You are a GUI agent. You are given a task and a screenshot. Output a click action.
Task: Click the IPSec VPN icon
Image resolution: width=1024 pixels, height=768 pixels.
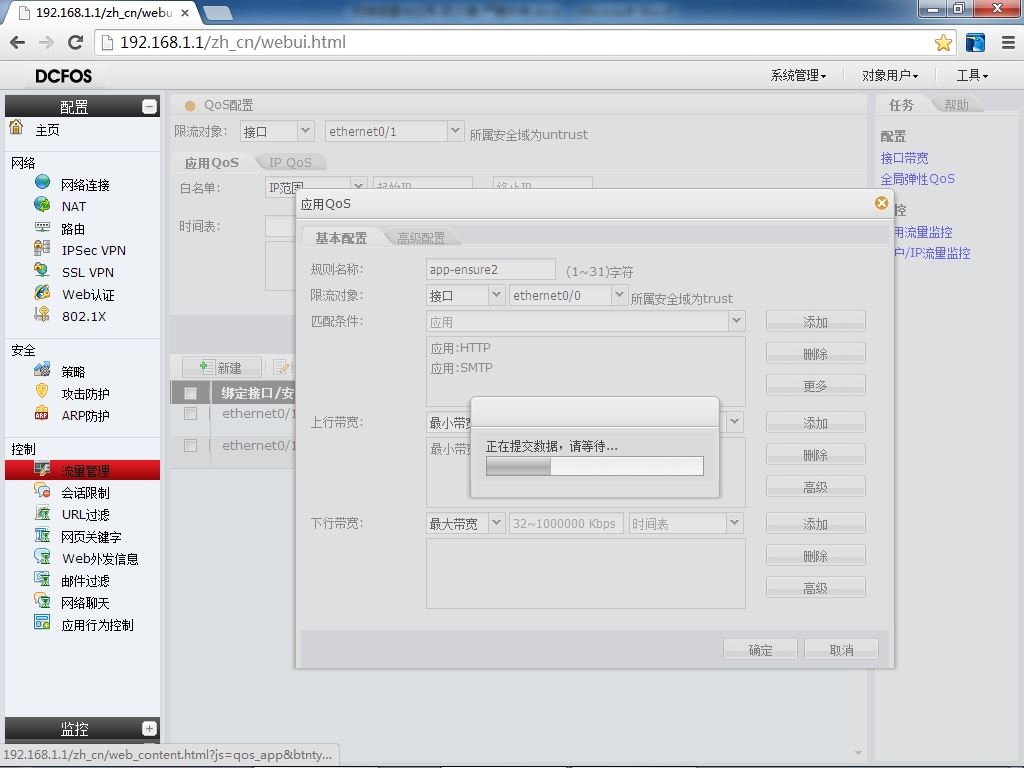pyautogui.click(x=42, y=248)
